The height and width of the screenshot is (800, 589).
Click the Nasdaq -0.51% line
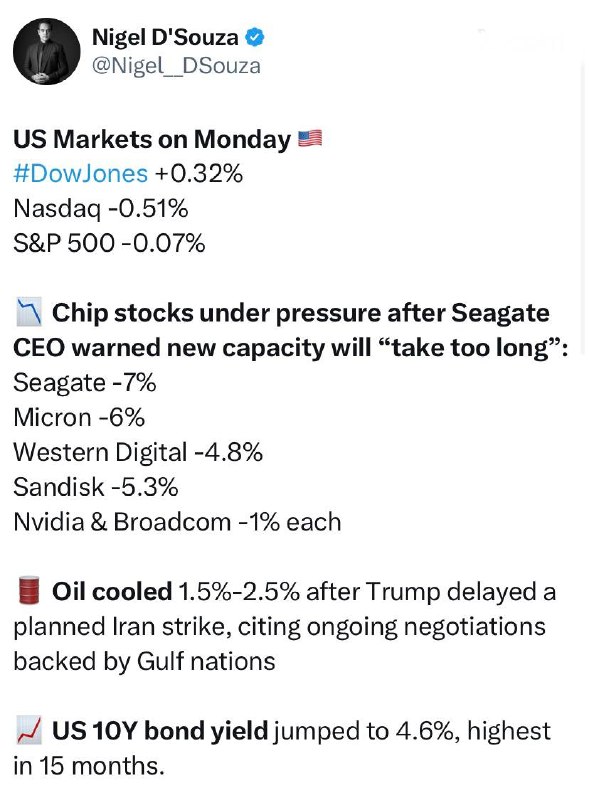pyautogui.click(x=101, y=209)
